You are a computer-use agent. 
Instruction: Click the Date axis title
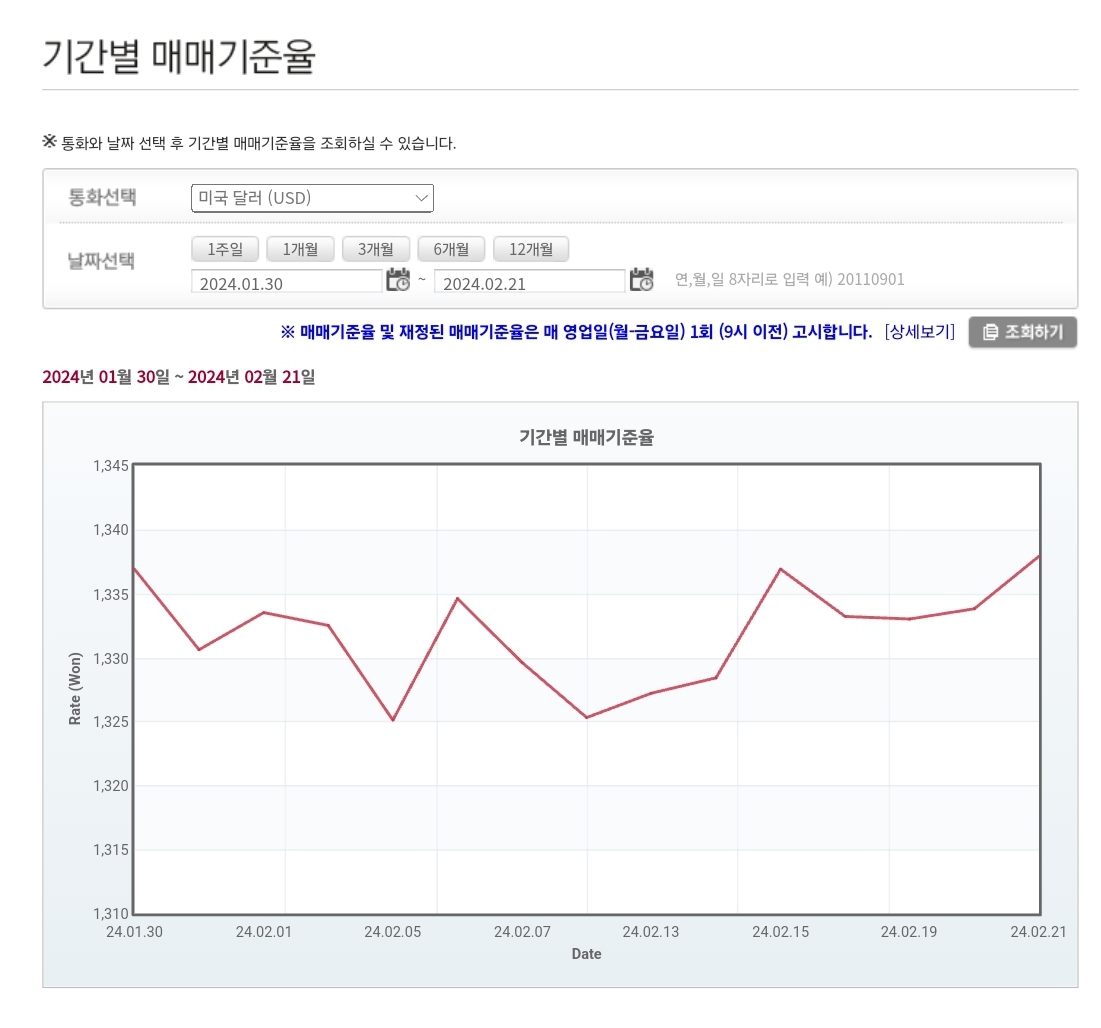pos(586,954)
